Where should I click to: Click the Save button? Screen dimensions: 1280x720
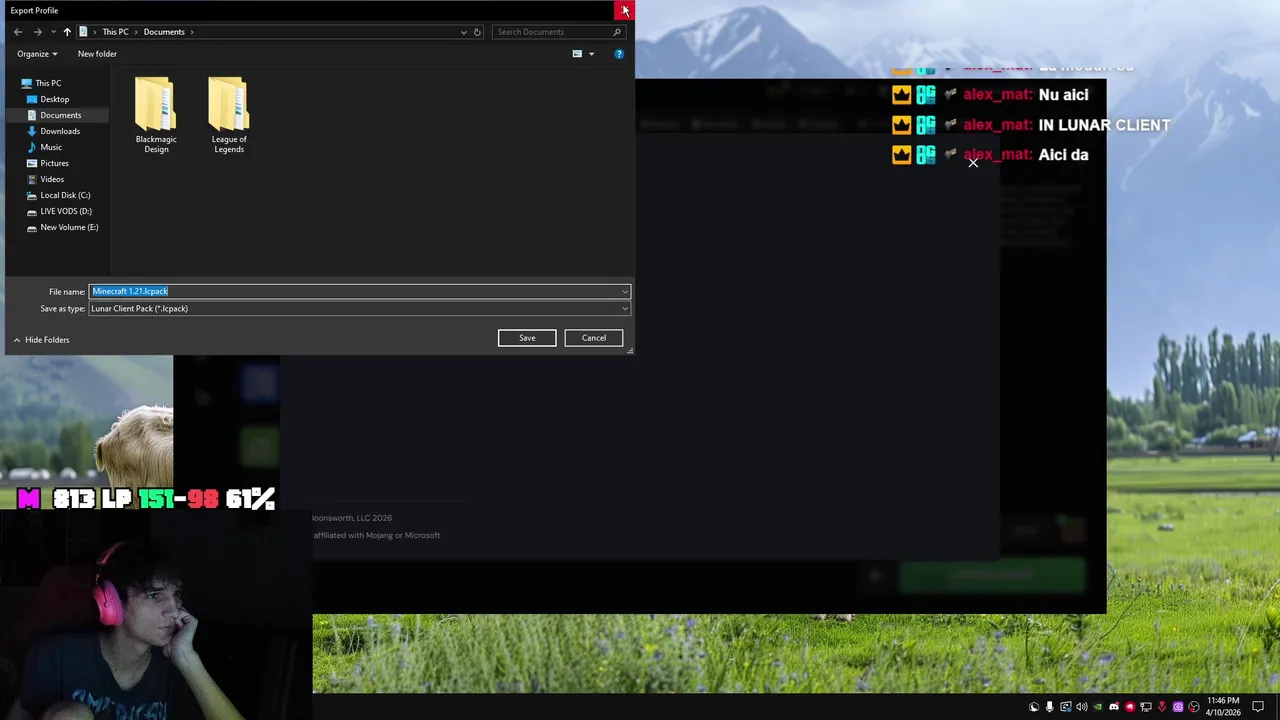point(527,338)
